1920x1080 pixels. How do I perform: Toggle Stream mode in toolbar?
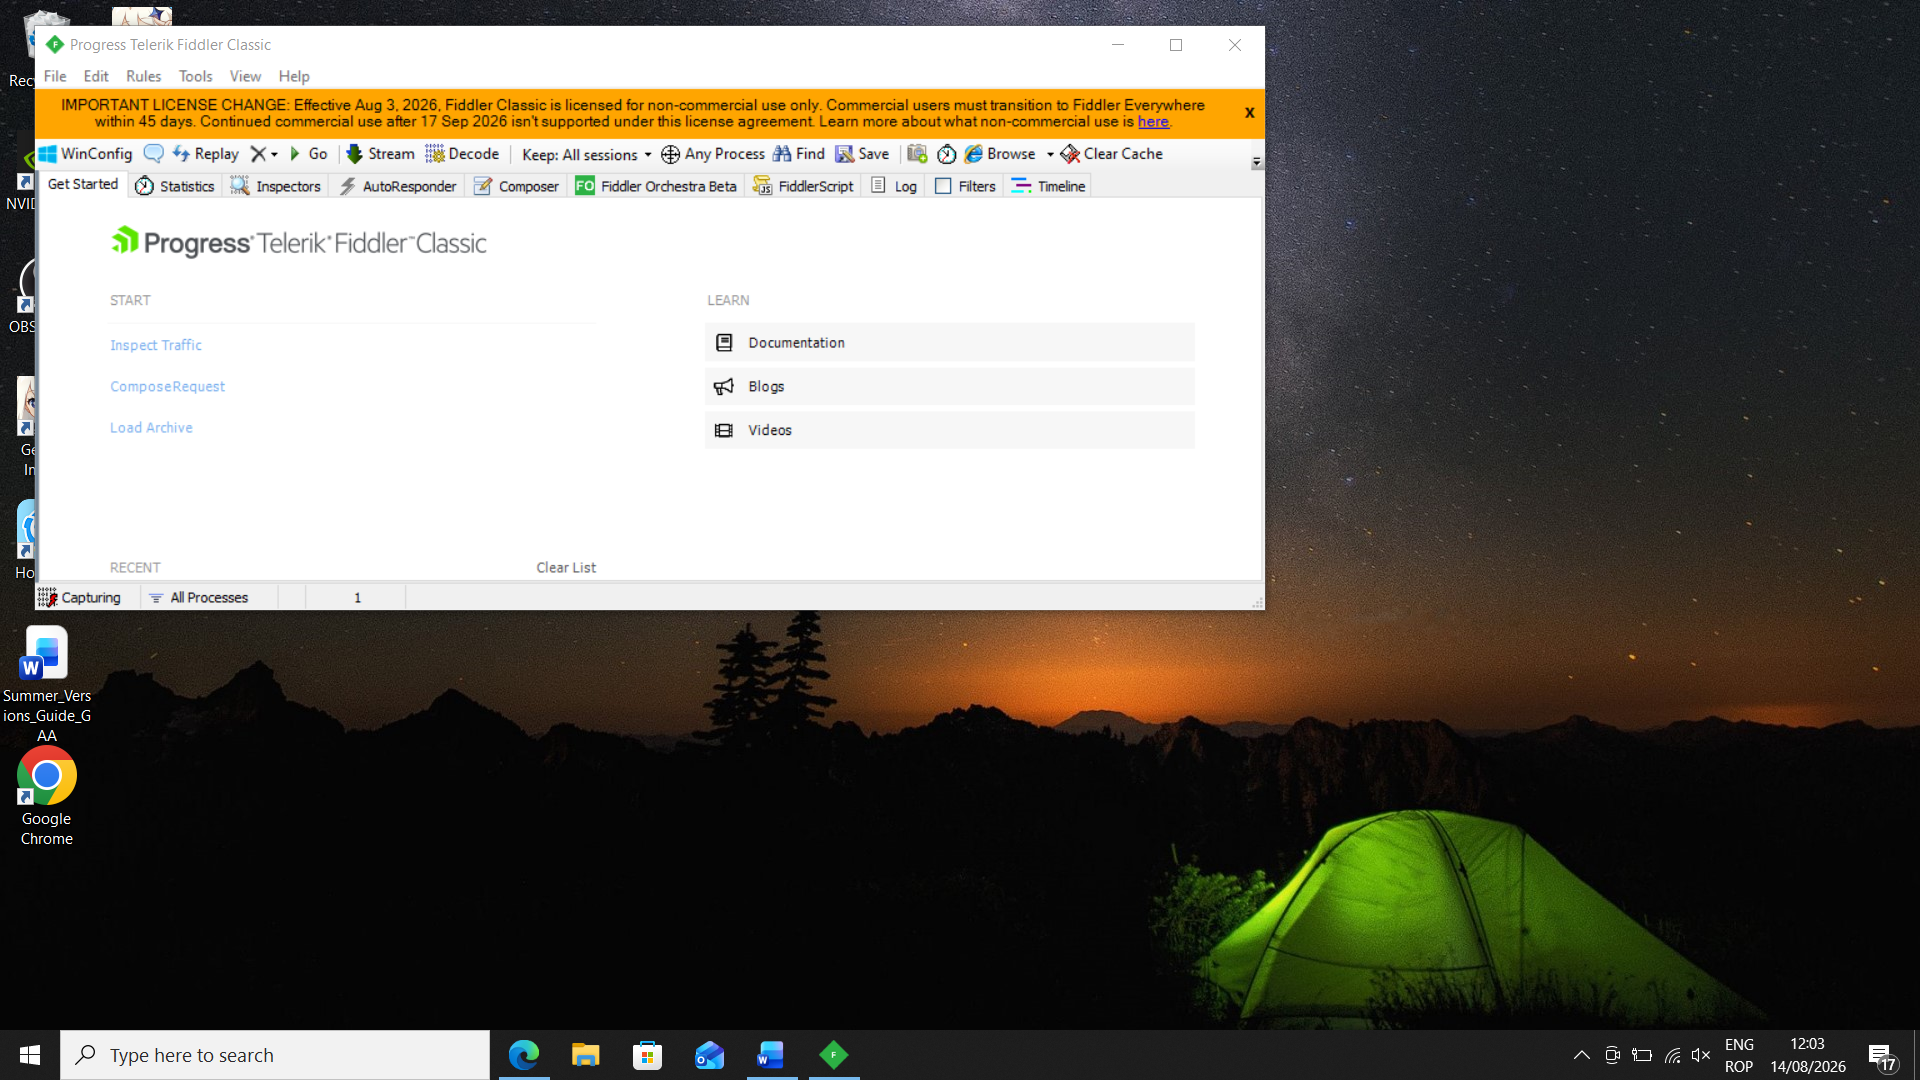[x=380, y=154]
